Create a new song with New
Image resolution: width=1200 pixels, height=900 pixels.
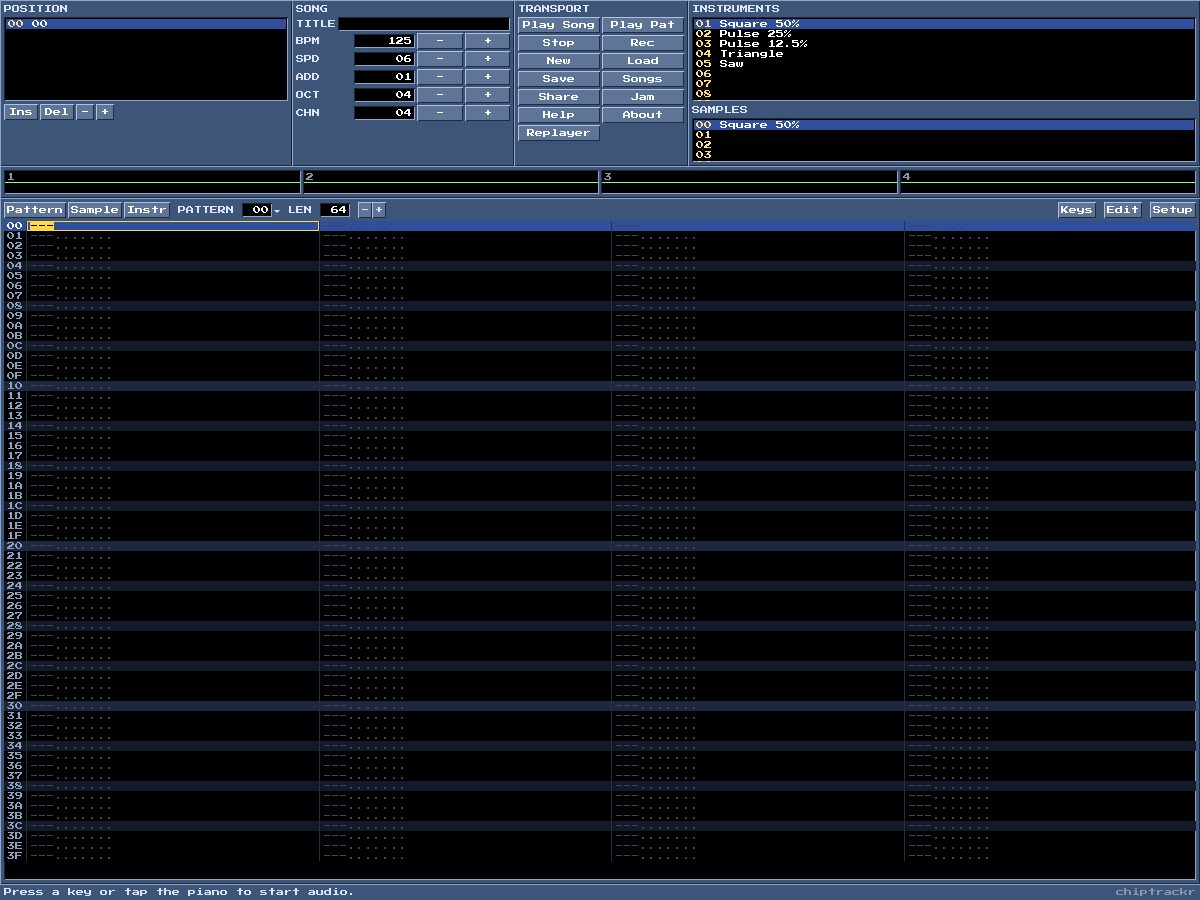click(x=558, y=61)
